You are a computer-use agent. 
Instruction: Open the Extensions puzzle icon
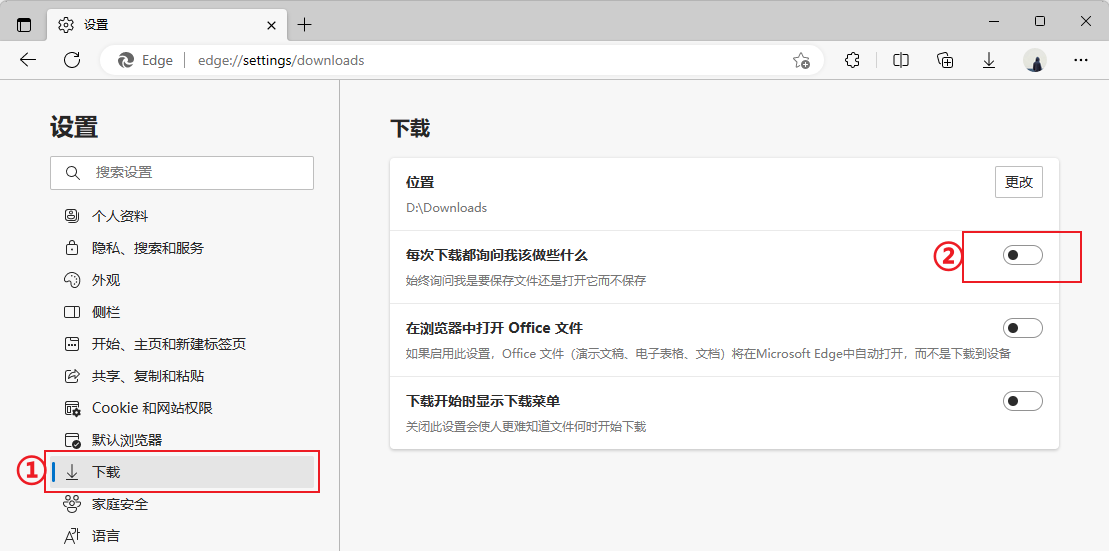tap(852, 60)
